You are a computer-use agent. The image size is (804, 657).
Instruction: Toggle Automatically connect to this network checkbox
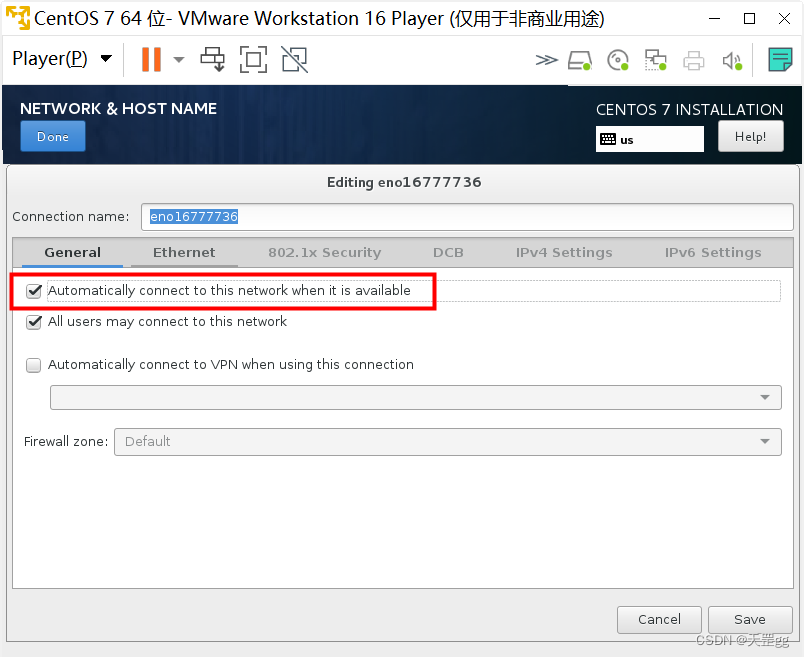pos(34,291)
